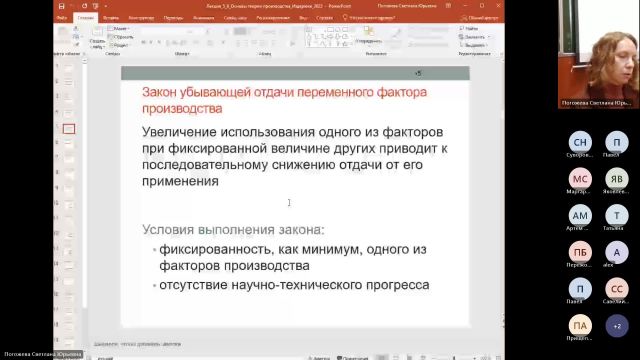
Task: Toggle the Примечания comments button in status bar
Action: [x=353, y=358]
